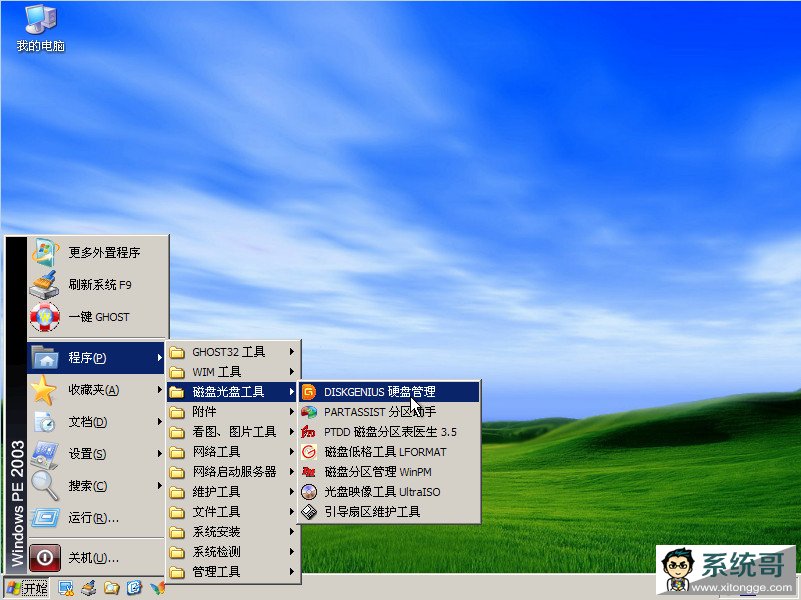The height and width of the screenshot is (600, 801).
Task: Click the 引导扇区维护工具 icon
Action: [x=309, y=512]
